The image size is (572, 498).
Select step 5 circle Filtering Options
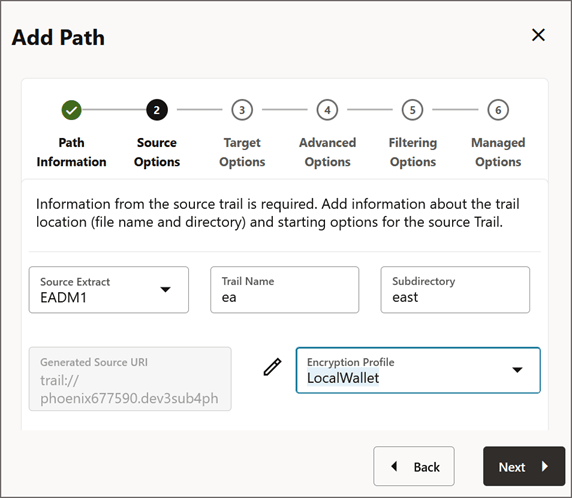click(x=413, y=110)
